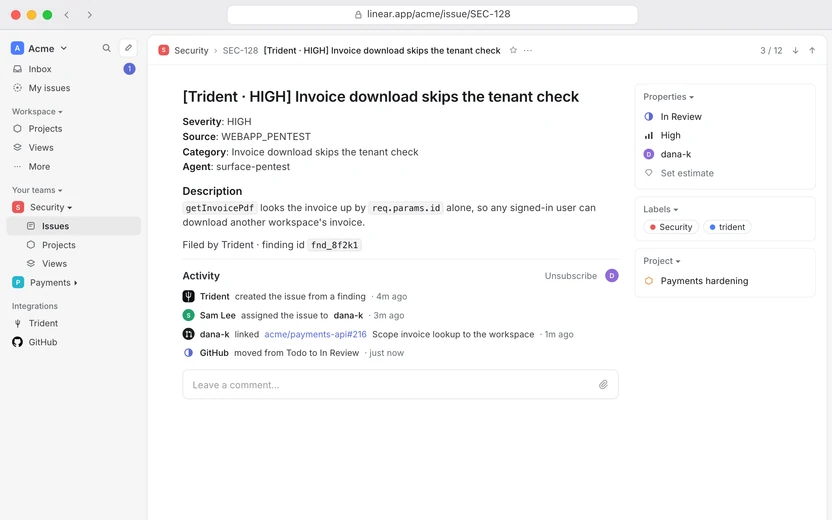Star this issue as favorite

point(513,50)
